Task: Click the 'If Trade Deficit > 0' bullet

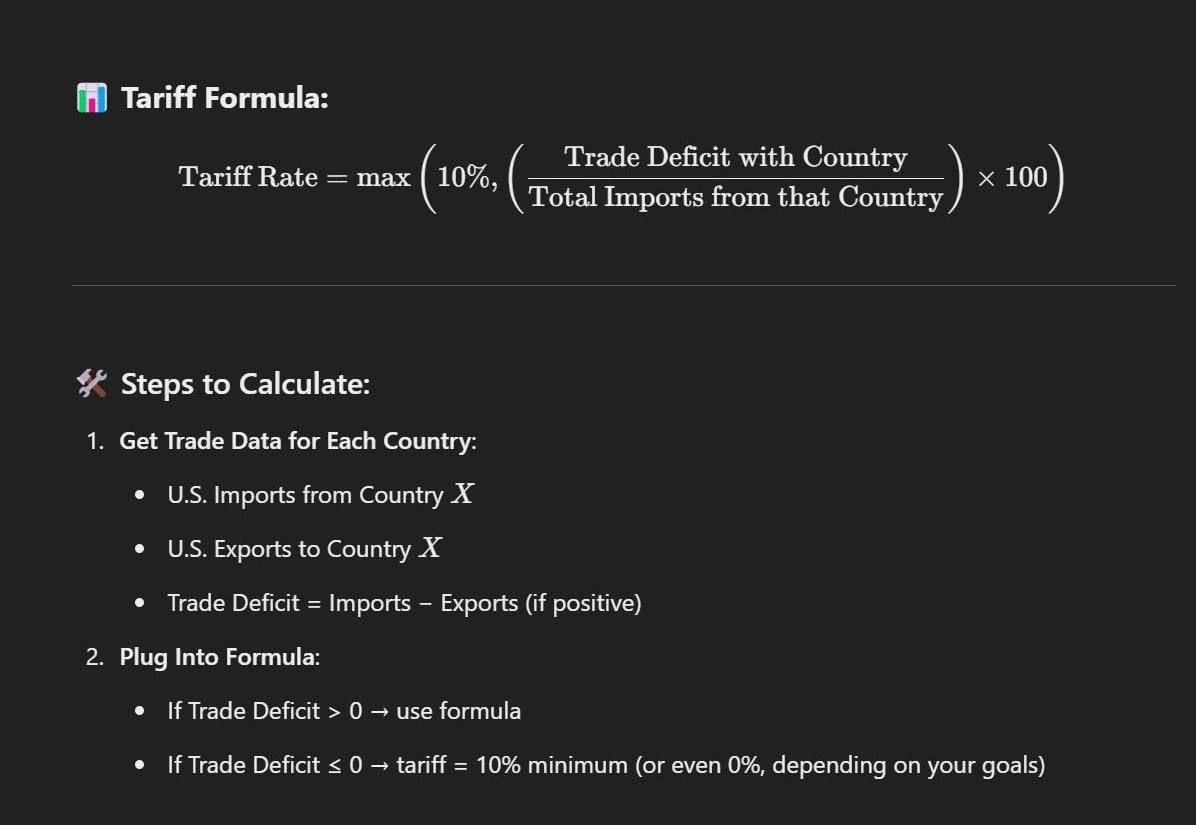Action: [344, 711]
